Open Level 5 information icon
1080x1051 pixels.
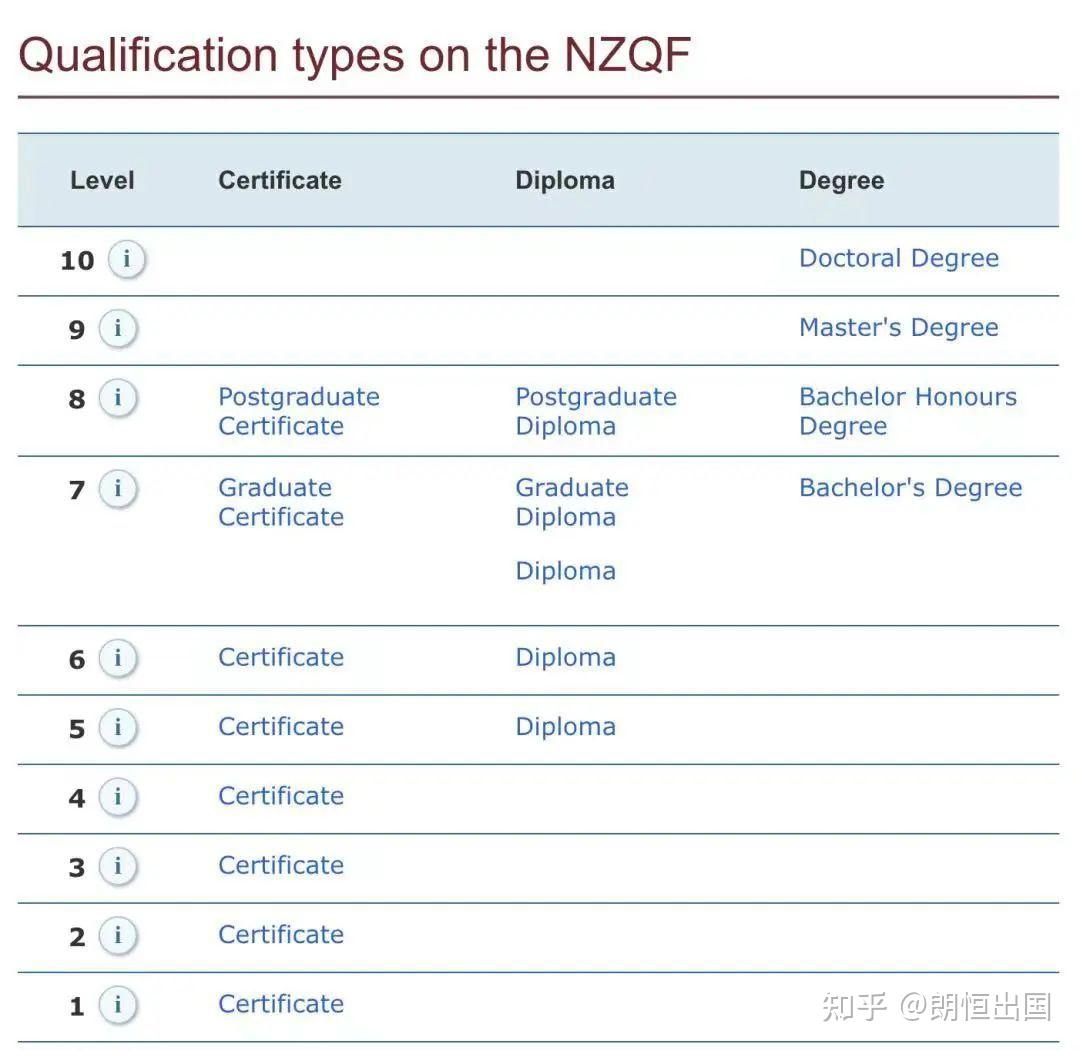pos(118,728)
